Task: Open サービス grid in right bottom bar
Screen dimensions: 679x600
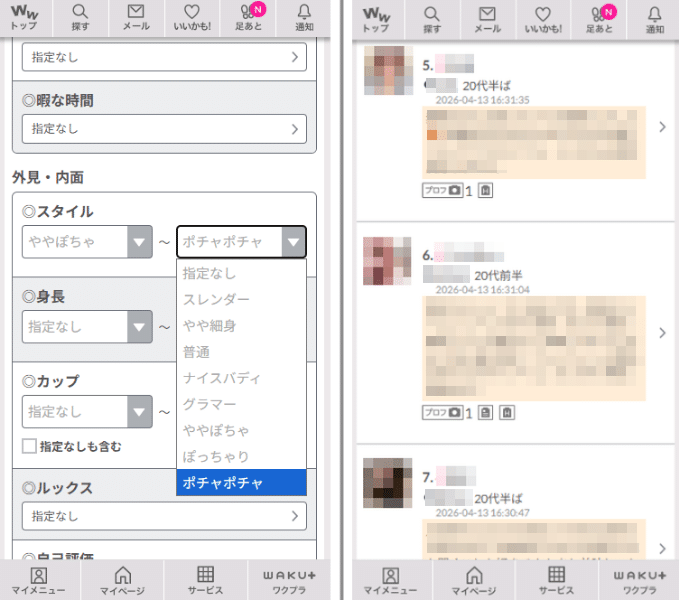Action: pyautogui.click(x=556, y=580)
